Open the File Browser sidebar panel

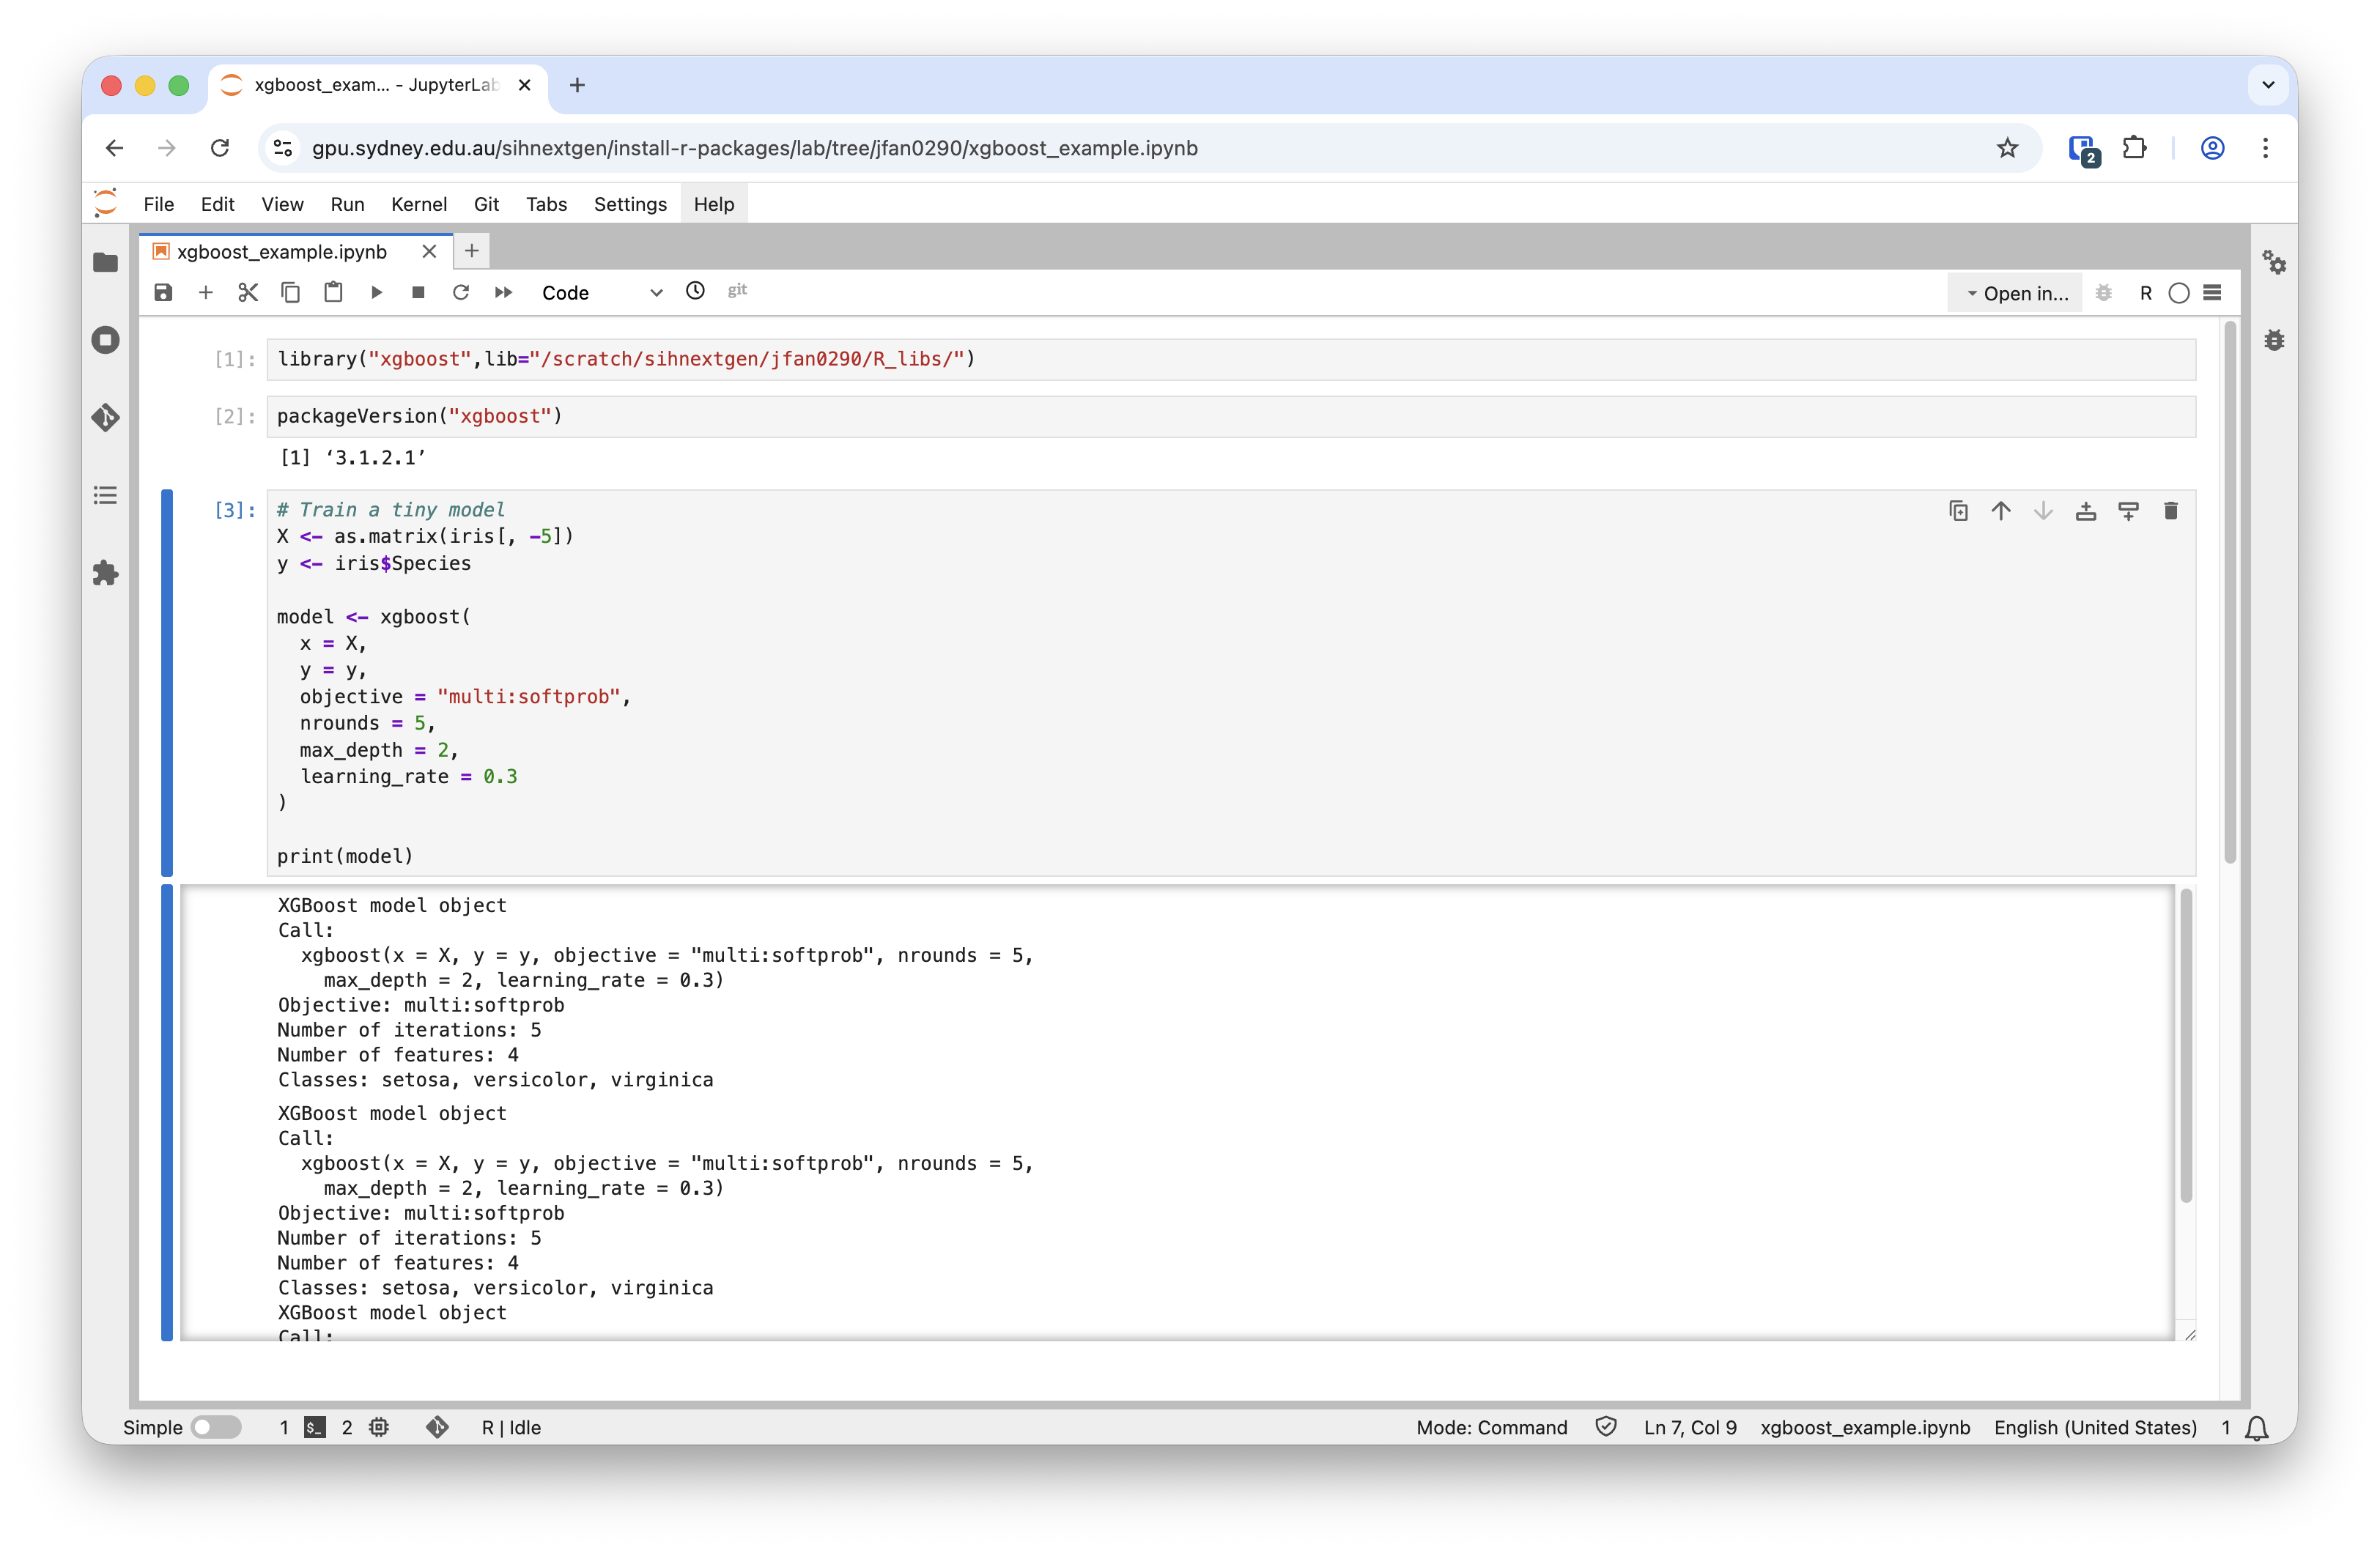pyautogui.click(x=105, y=263)
